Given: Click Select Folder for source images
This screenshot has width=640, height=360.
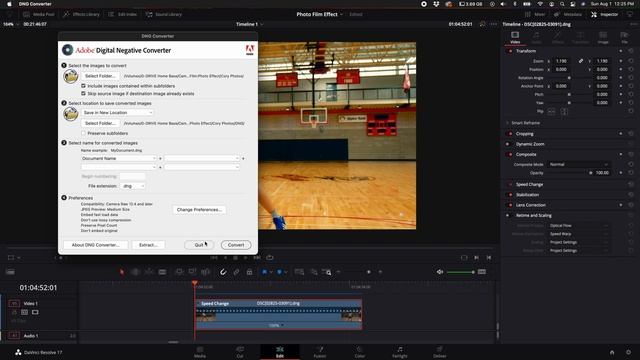Looking at the screenshot, I should tap(100, 76).
